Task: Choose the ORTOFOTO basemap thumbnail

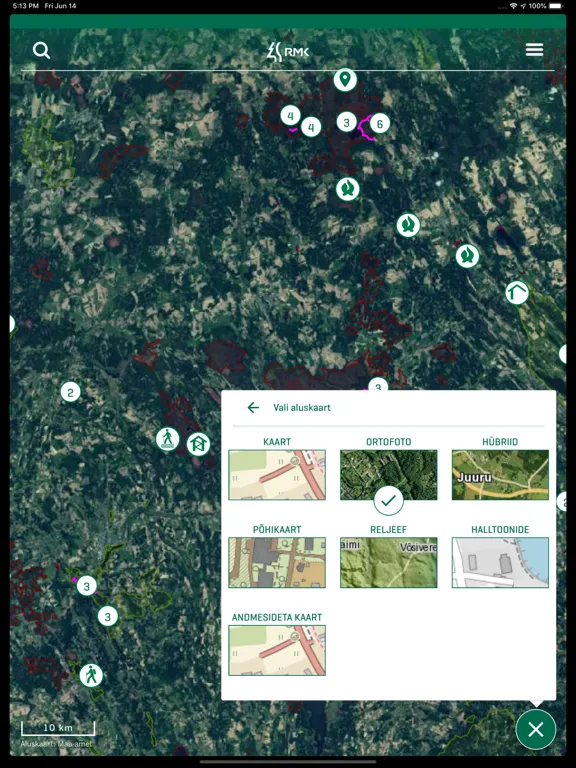Action: tap(388, 475)
